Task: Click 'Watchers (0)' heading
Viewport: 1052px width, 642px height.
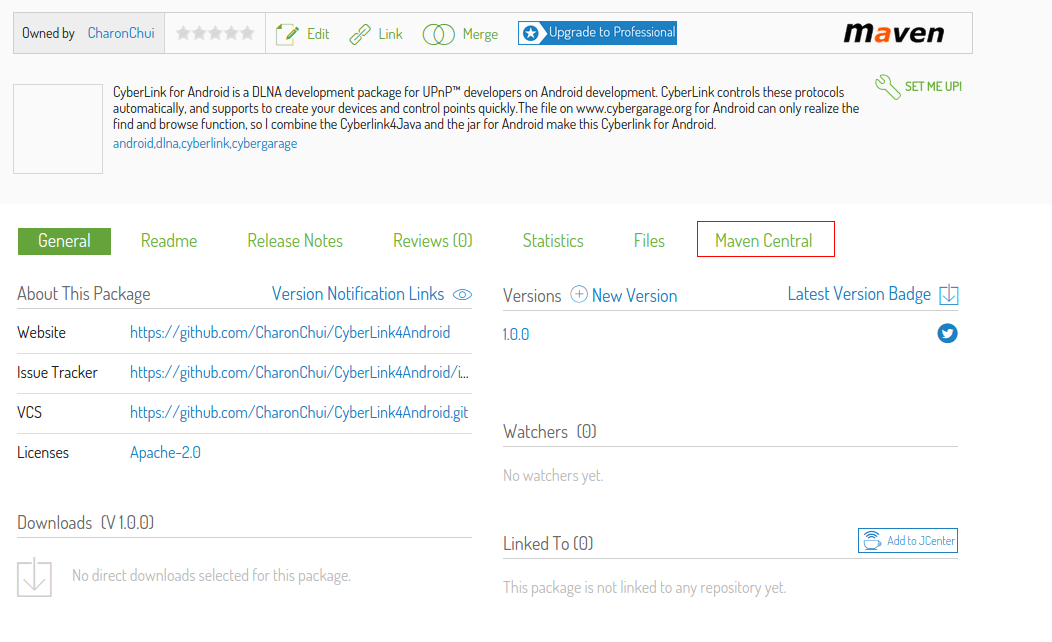Action: click(549, 431)
